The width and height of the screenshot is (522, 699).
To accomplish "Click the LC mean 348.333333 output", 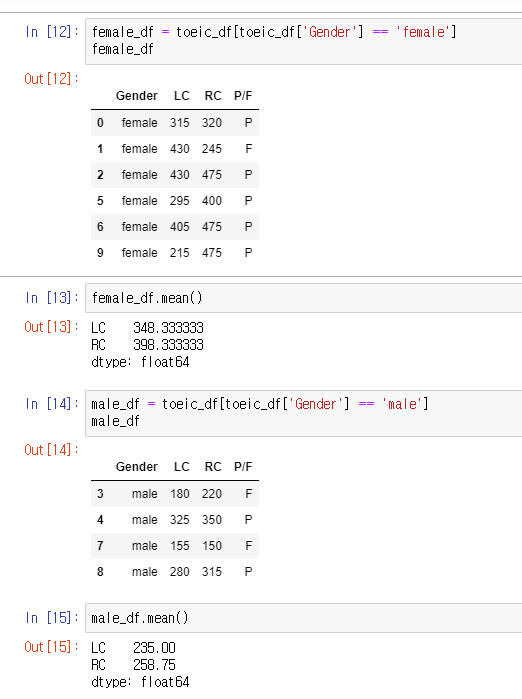I will 168,328.
